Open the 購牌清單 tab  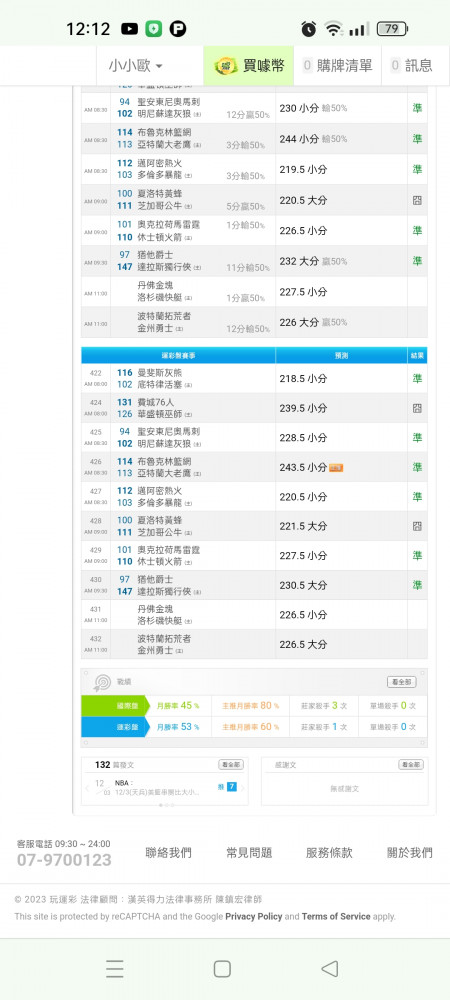tap(337, 66)
